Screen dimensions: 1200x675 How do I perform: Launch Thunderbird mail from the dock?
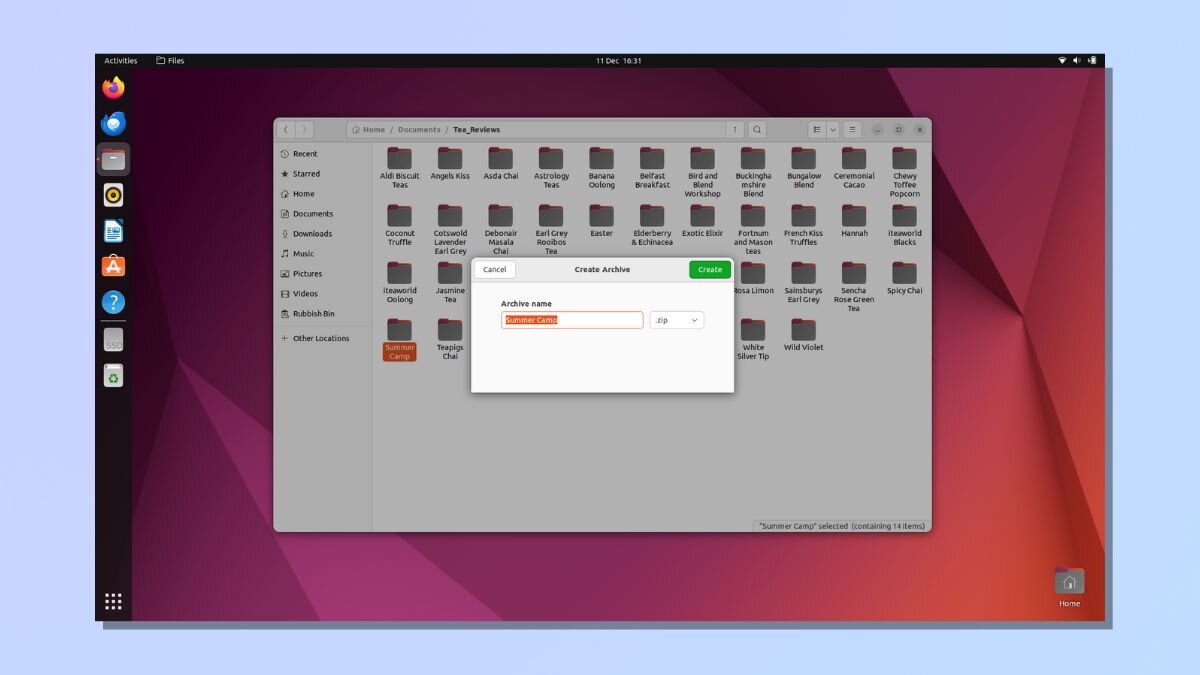click(x=113, y=124)
